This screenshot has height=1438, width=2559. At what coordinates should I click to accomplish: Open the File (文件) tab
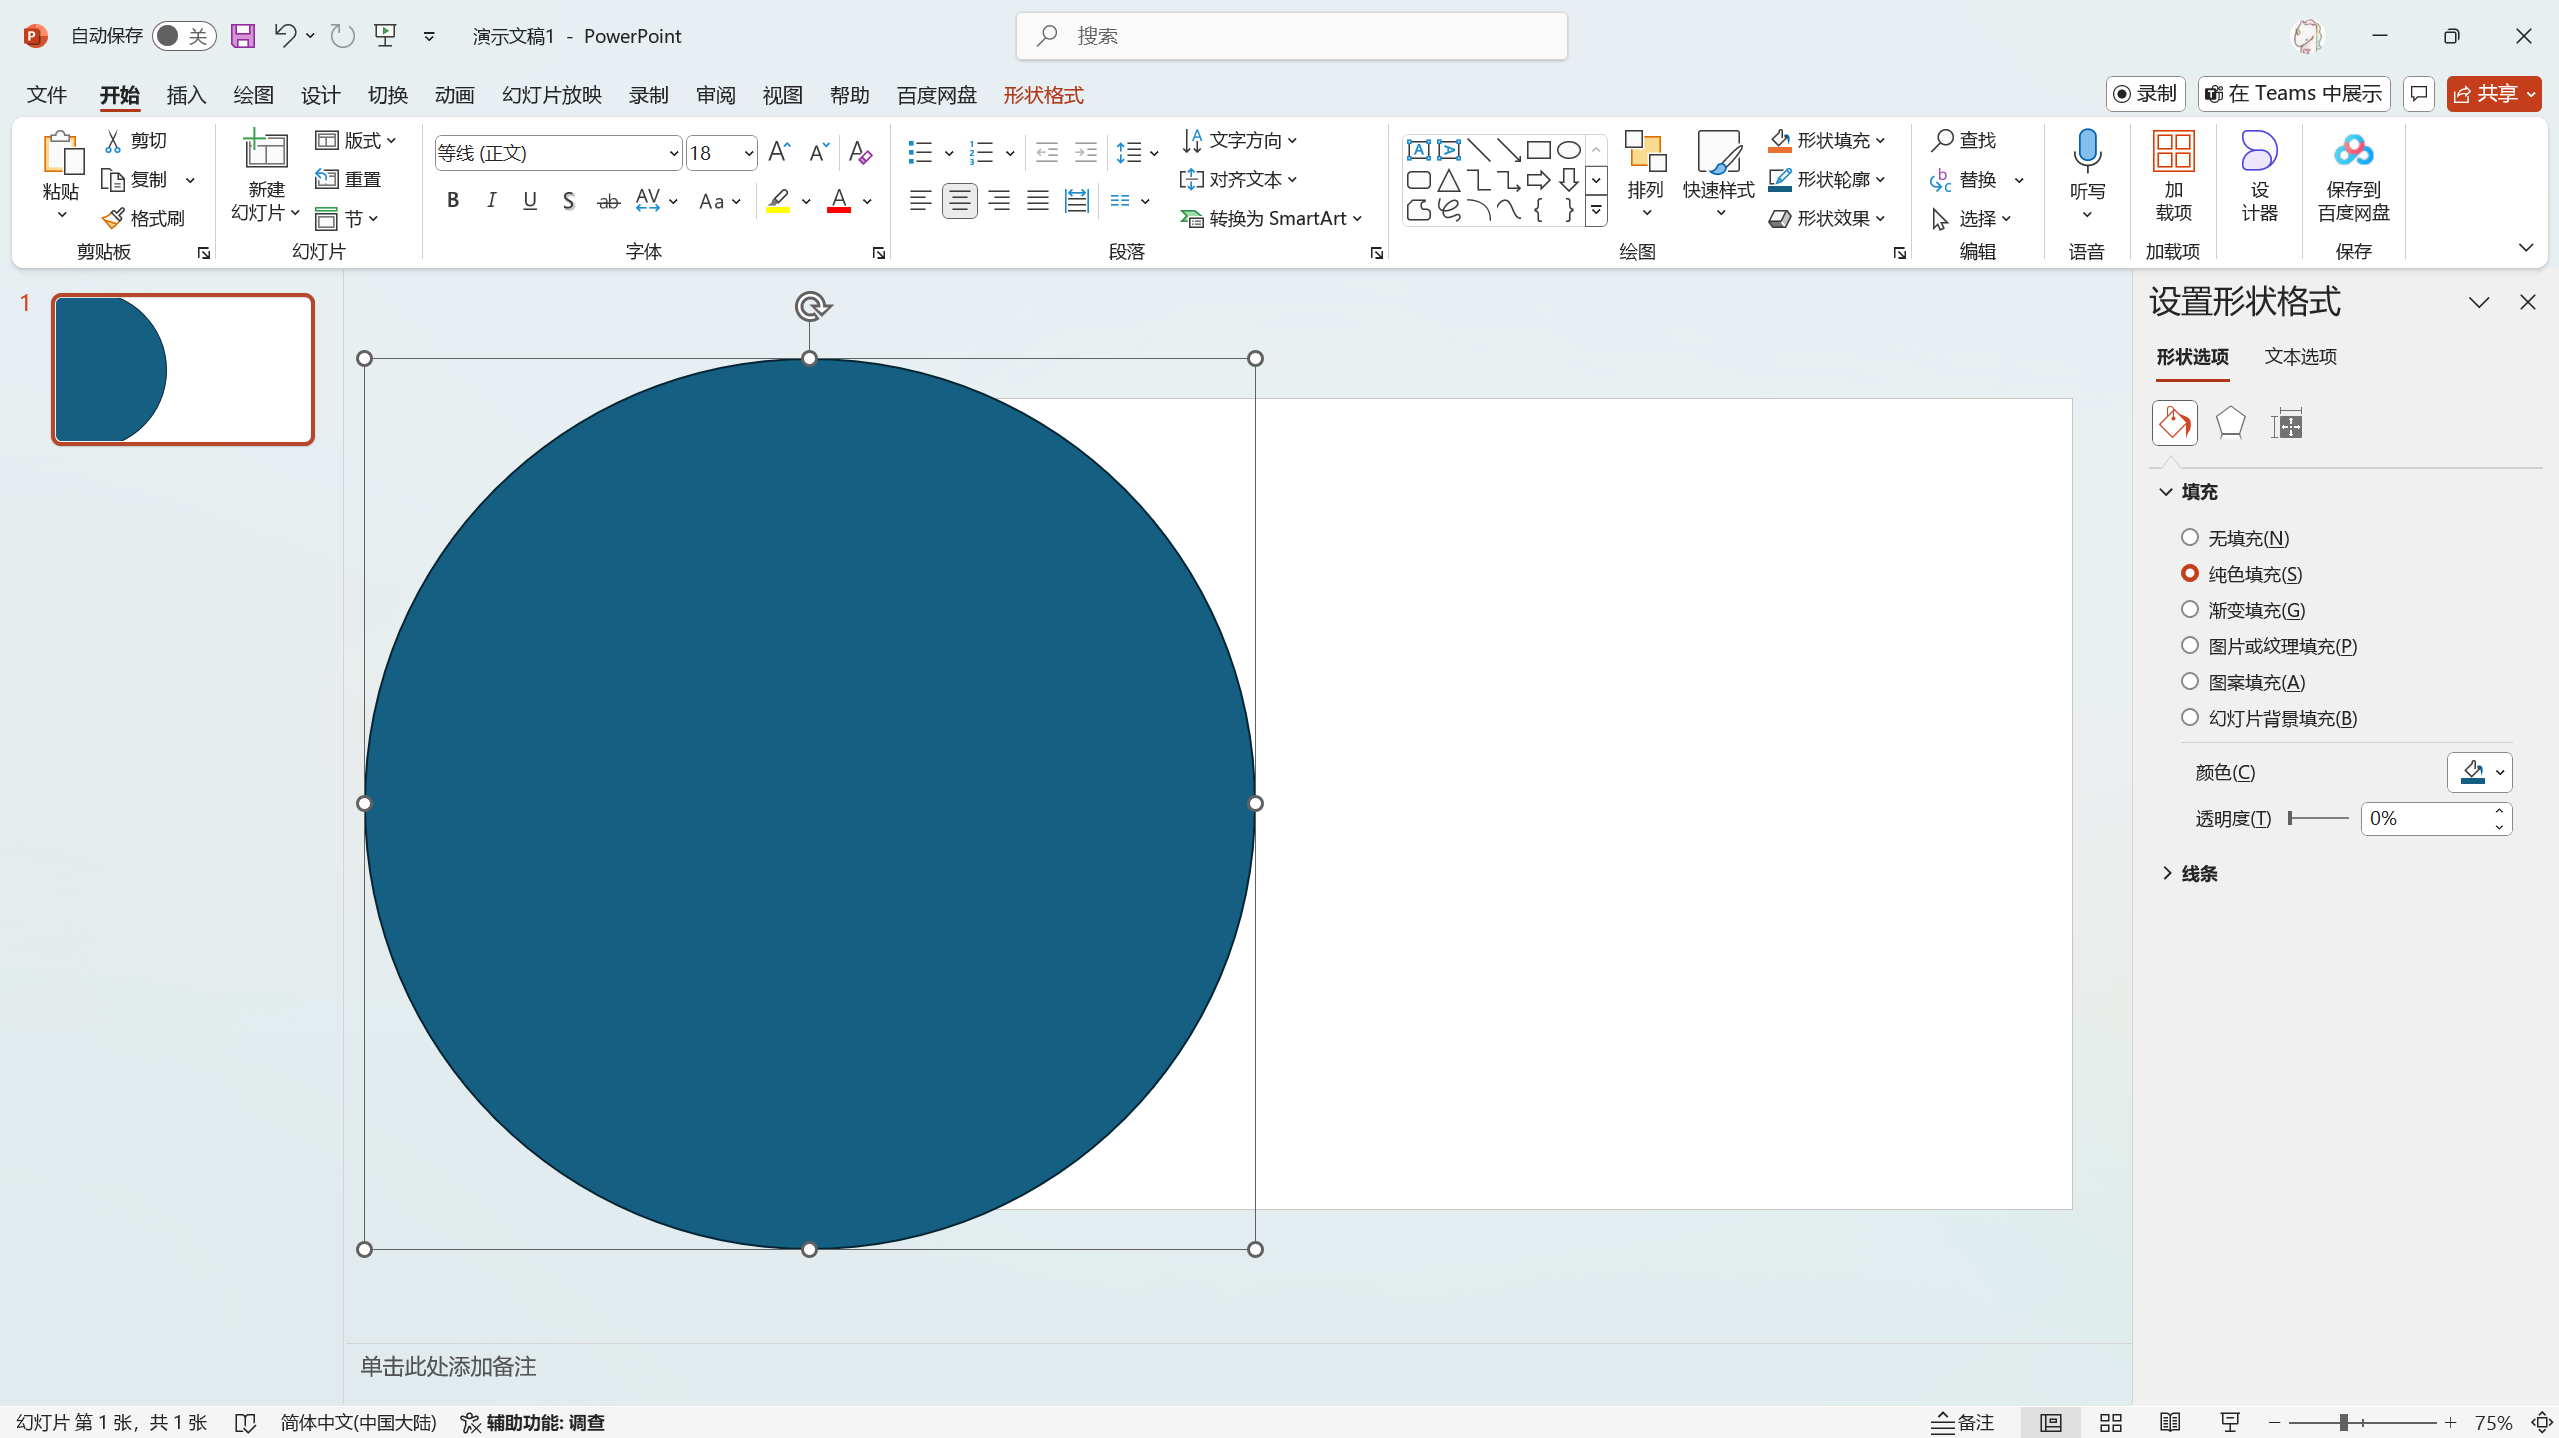[47, 95]
